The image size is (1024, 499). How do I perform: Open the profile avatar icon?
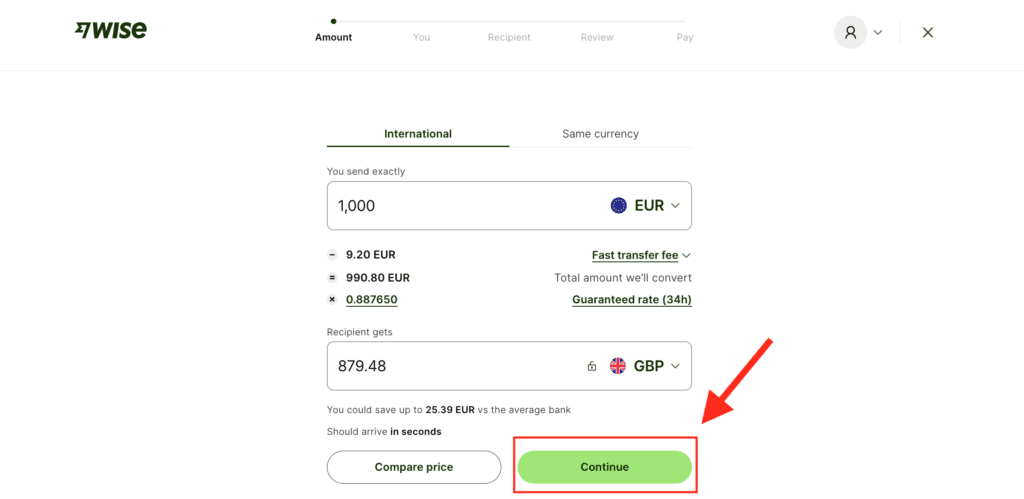click(850, 32)
